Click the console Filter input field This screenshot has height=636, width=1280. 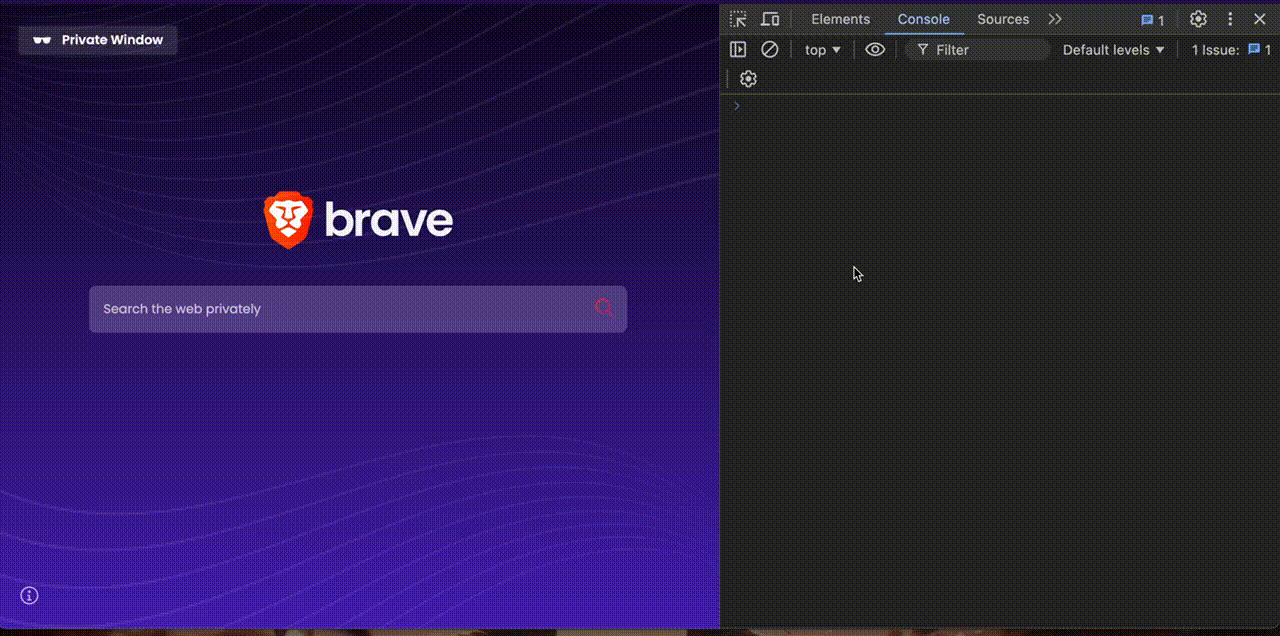click(x=978, y=50)
